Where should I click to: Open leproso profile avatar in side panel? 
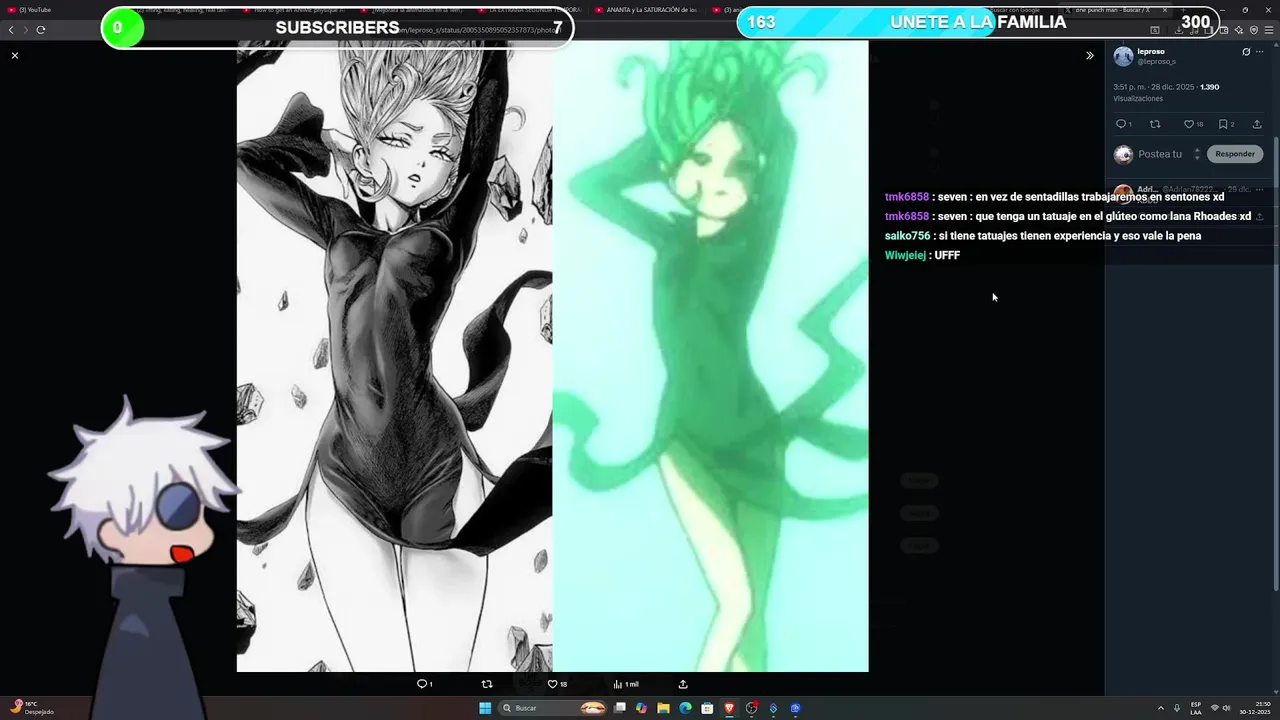click(x=1123, y=56)
